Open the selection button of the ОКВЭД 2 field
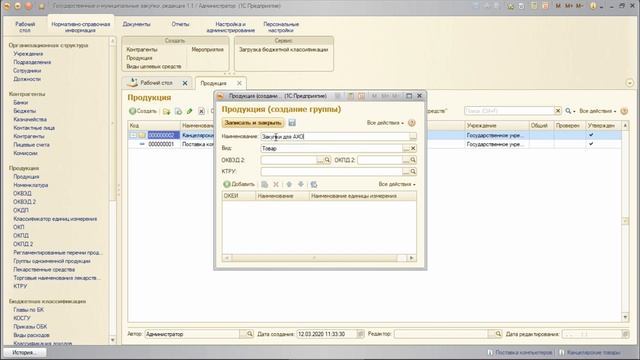 pyautogui.click(x=320, y=160)
